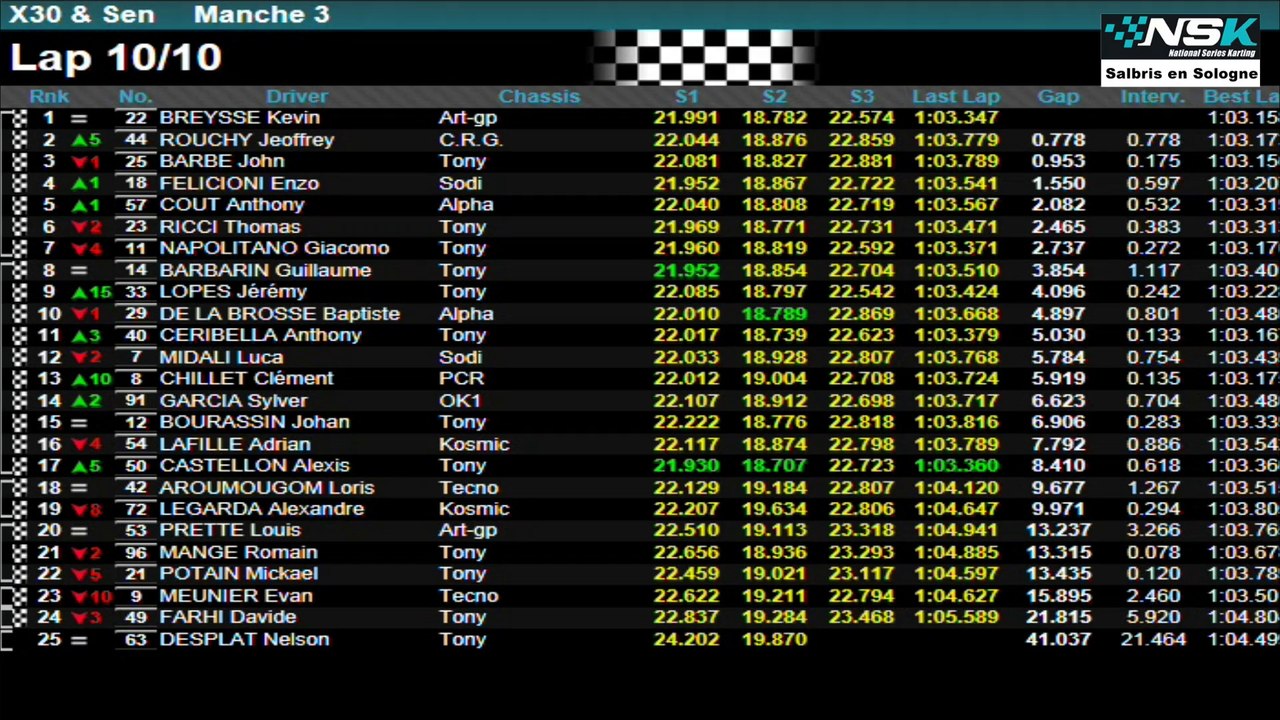Click the Manche 3 title text
This screenshot has width=1280, height=720.
pyautogui.click(x=261, y=15)
